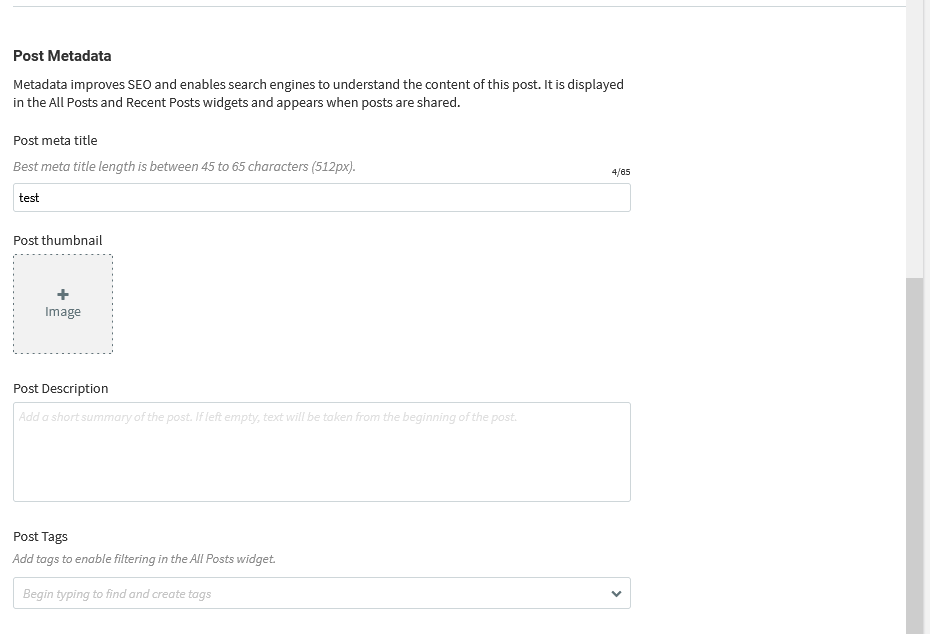Click the divider line above Post Metadata
The image size is (930, 634).
tap(459, 7)
